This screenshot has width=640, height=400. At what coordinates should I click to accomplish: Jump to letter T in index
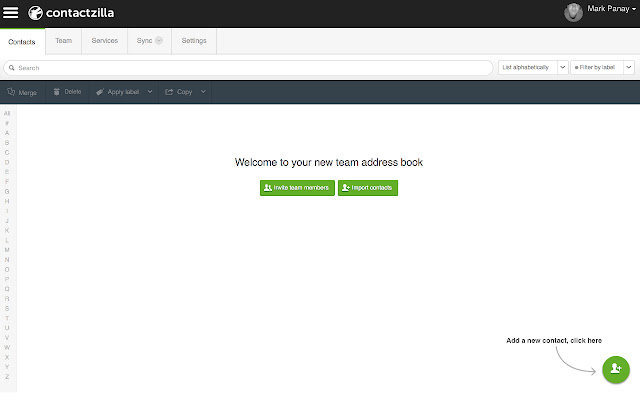[x=7, y=318]
